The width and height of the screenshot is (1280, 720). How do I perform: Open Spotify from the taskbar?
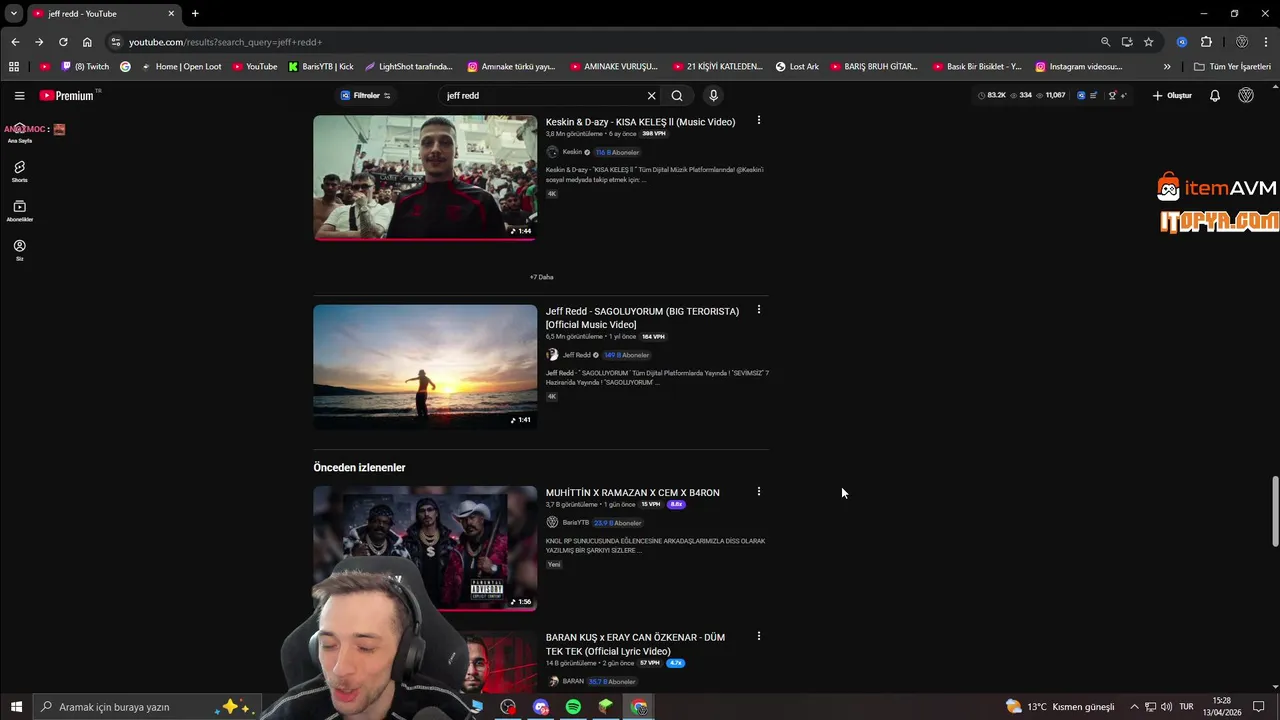tap(573, 707)
